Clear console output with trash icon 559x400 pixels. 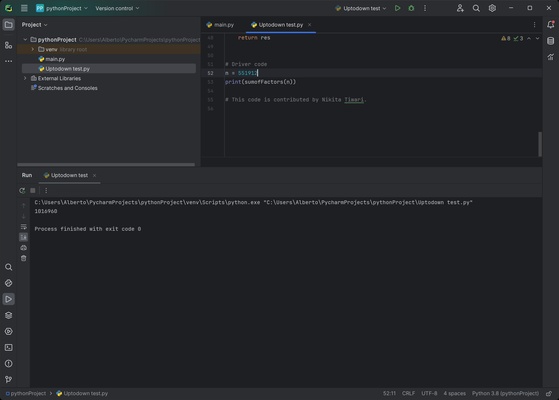click(x=24, y=258)
